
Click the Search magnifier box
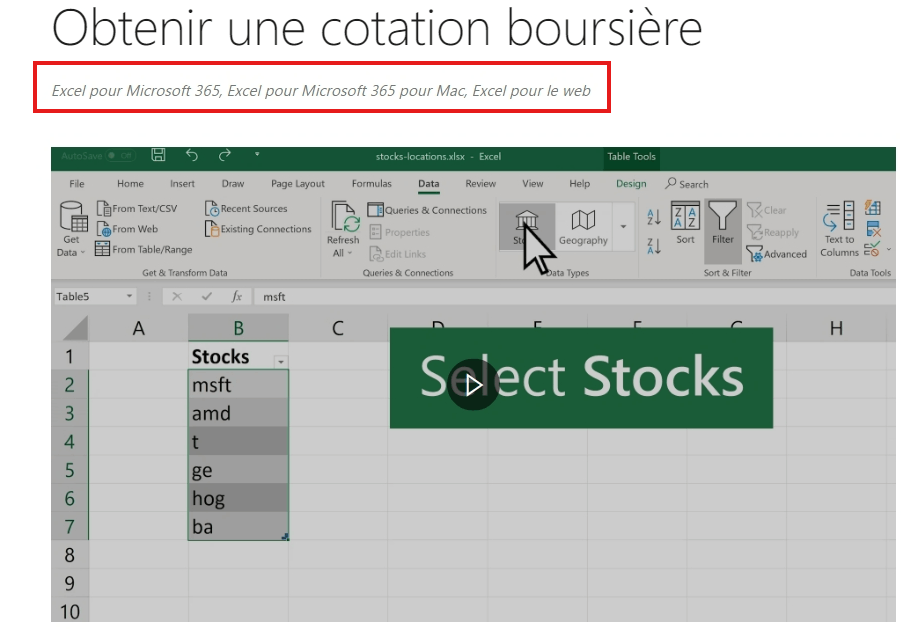click(687, 184)
